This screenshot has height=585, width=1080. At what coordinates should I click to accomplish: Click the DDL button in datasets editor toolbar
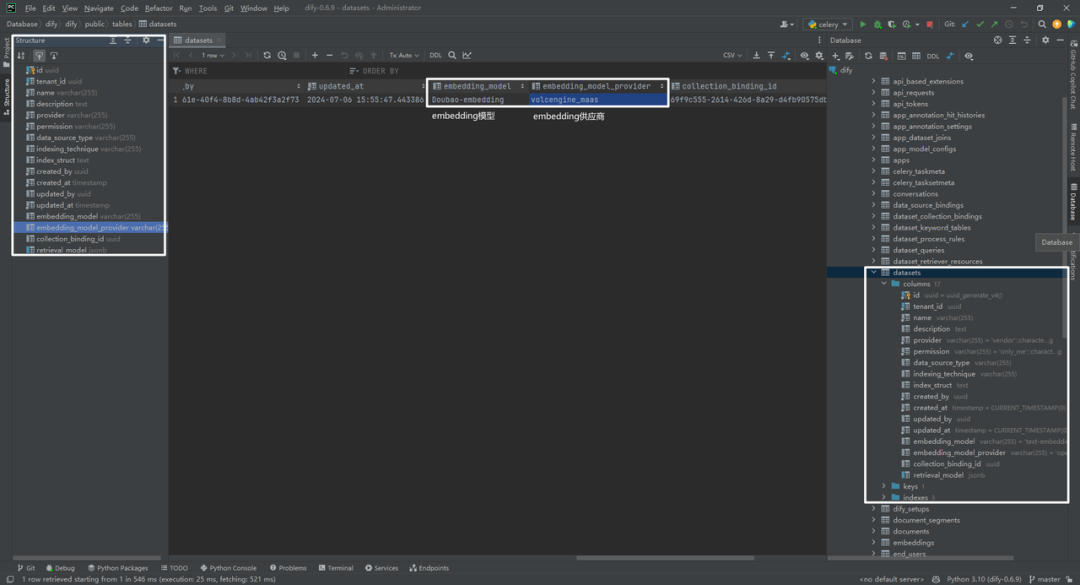(x=435, y=55)
